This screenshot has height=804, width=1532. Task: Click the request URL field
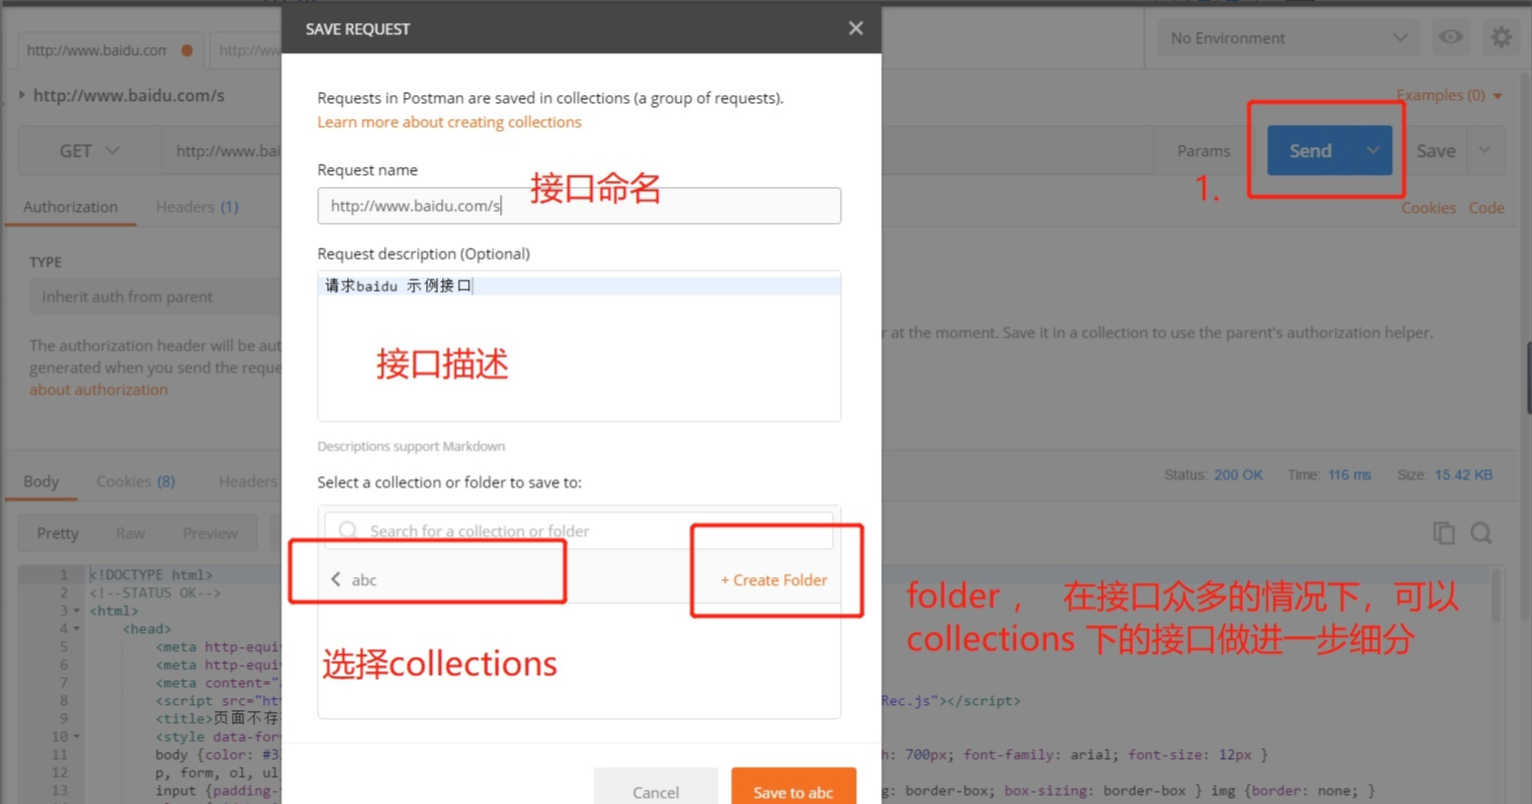[660, 151]
